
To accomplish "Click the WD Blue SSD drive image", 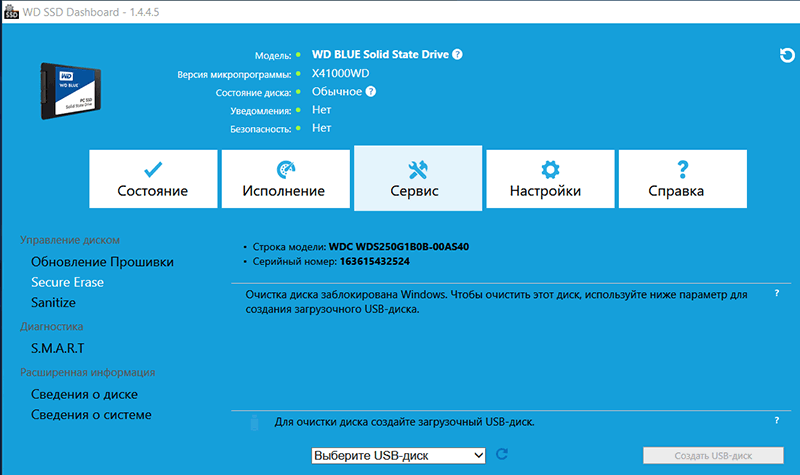I will click(71, 90).
